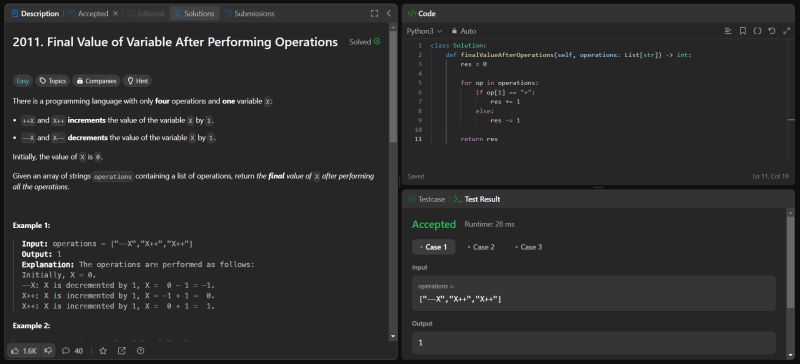
Task: Click the share problem icon
Action: coord(122,351)
